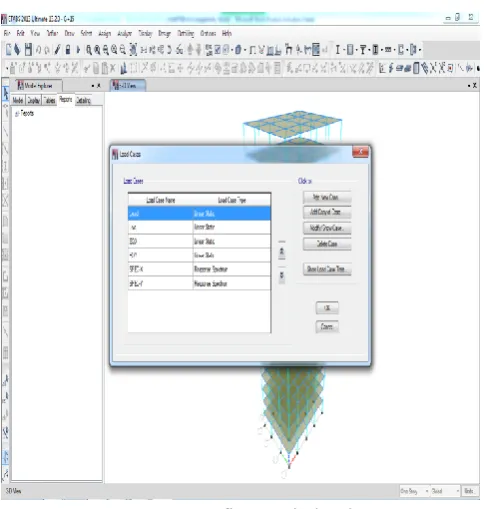Click the Redo arrow icon
This screenshot has width=487, height=509.
47,50
